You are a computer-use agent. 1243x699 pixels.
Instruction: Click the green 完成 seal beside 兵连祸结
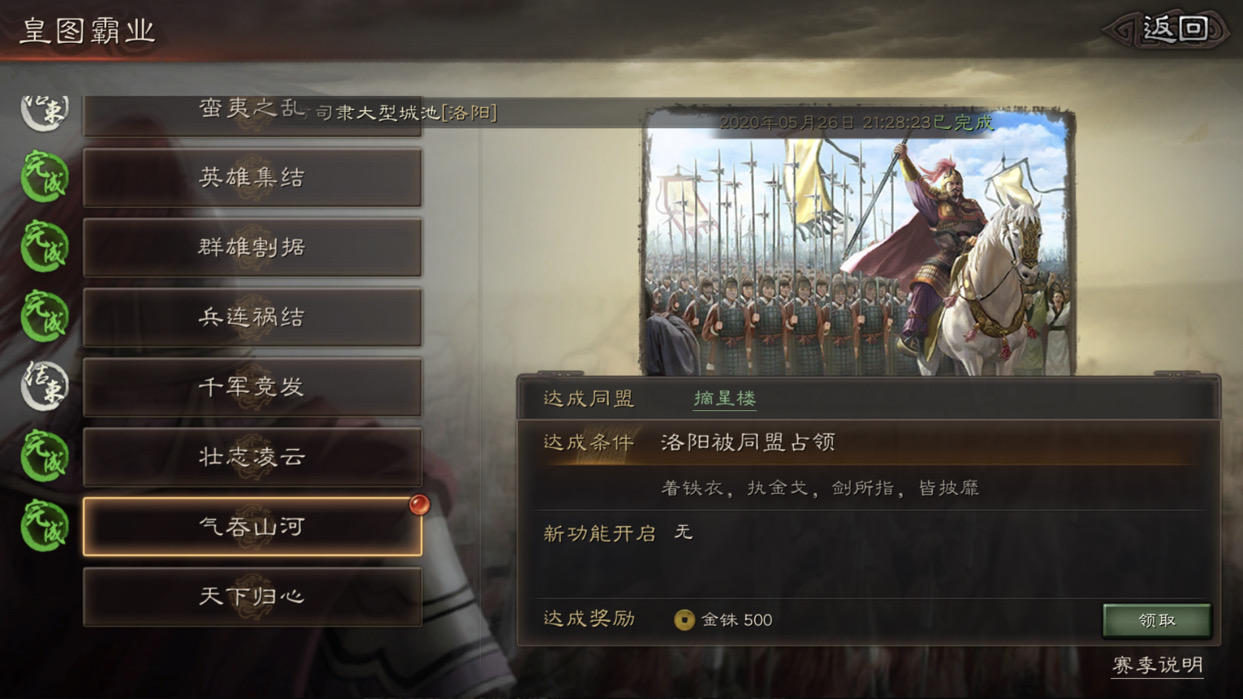(x=45, y=317)
